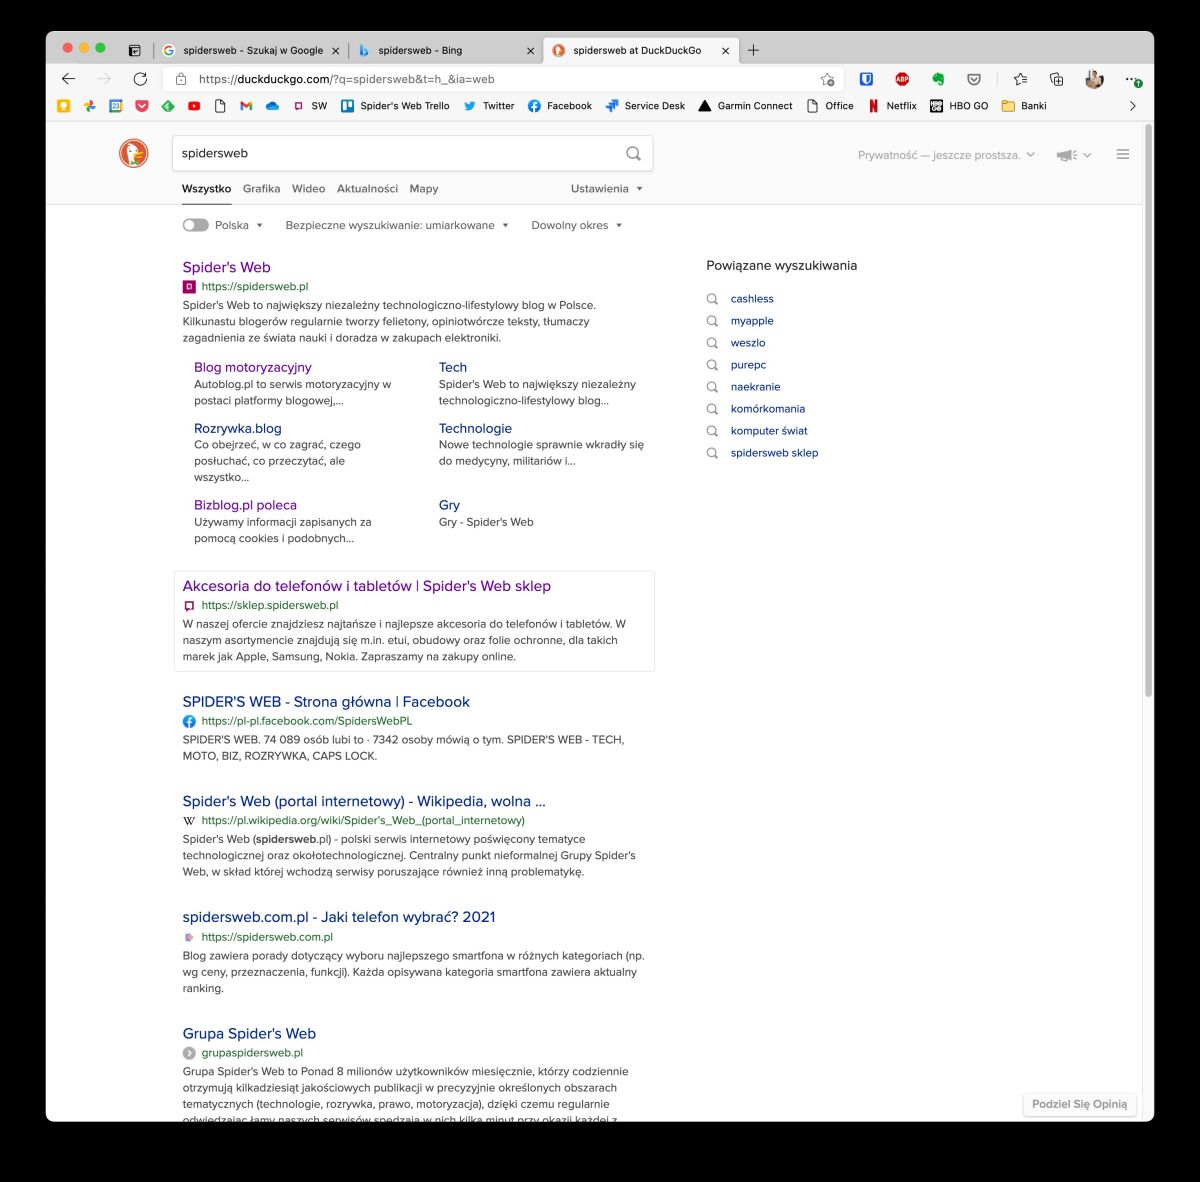Screen dimensions: 1200x1182
Task: Open Wikipedia Spider's Web result
Action: 364,801
